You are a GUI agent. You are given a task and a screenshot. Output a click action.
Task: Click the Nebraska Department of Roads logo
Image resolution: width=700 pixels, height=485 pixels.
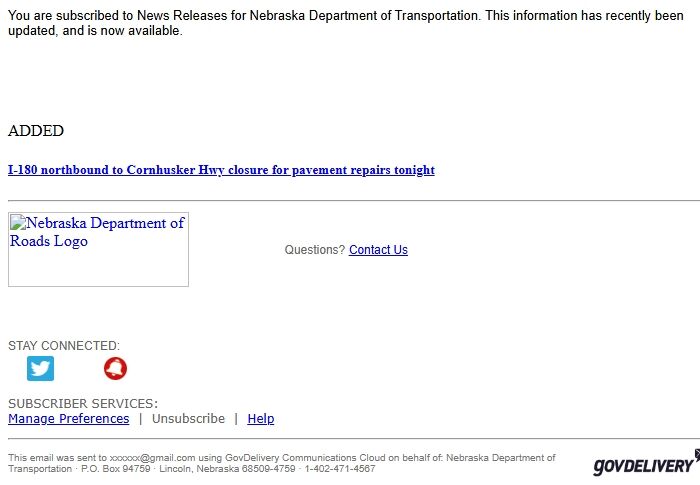(x=98, y=249)
